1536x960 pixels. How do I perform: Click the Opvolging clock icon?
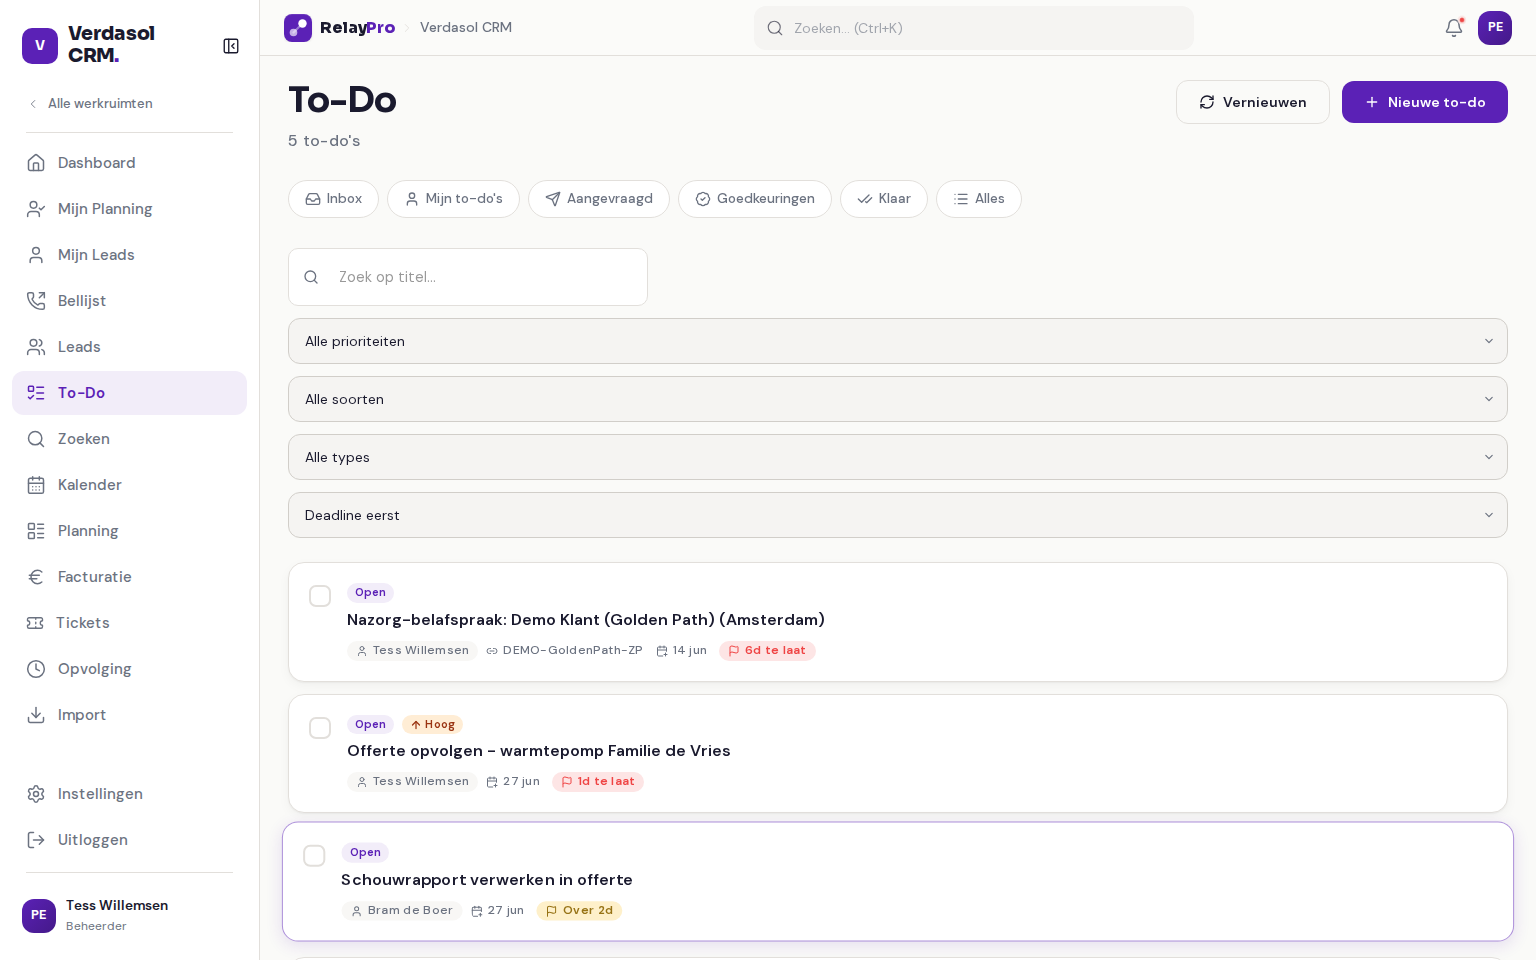coord(36,669)
